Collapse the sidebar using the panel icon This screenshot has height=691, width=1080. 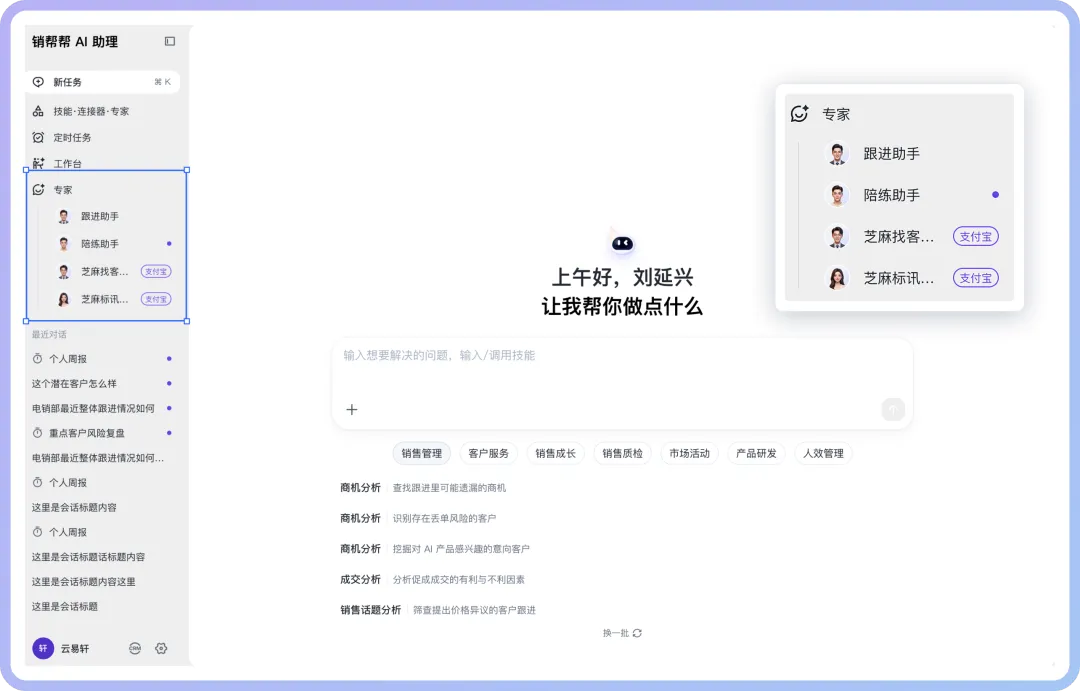(x=169, y=41)
